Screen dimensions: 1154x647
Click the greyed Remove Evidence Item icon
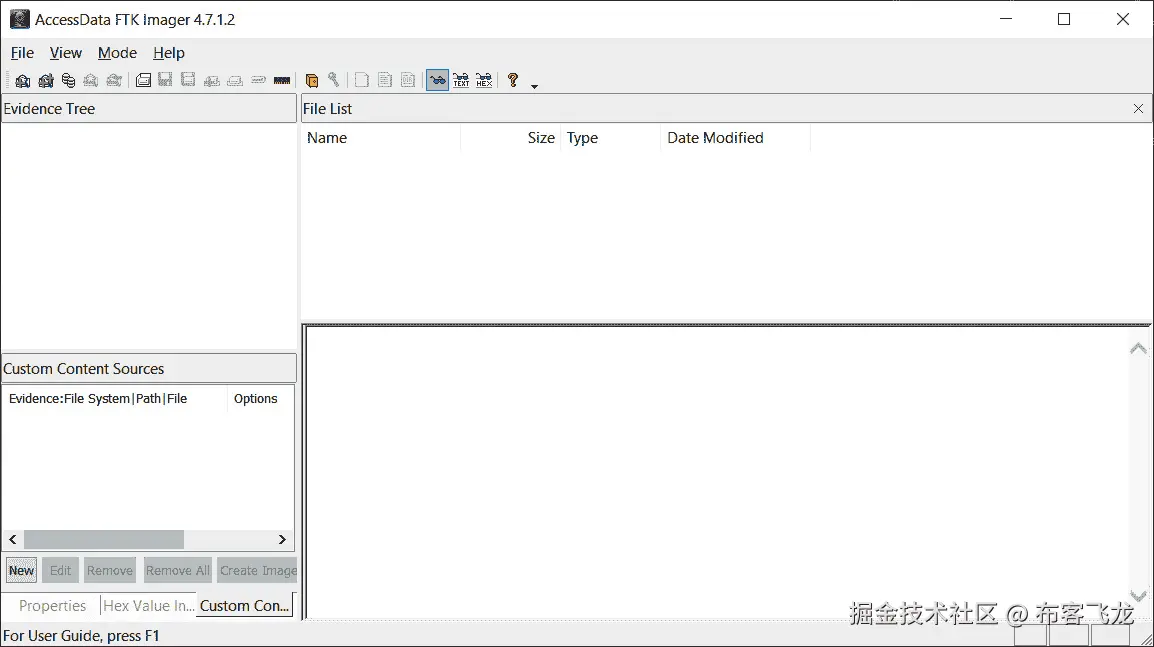click(91, 80)
